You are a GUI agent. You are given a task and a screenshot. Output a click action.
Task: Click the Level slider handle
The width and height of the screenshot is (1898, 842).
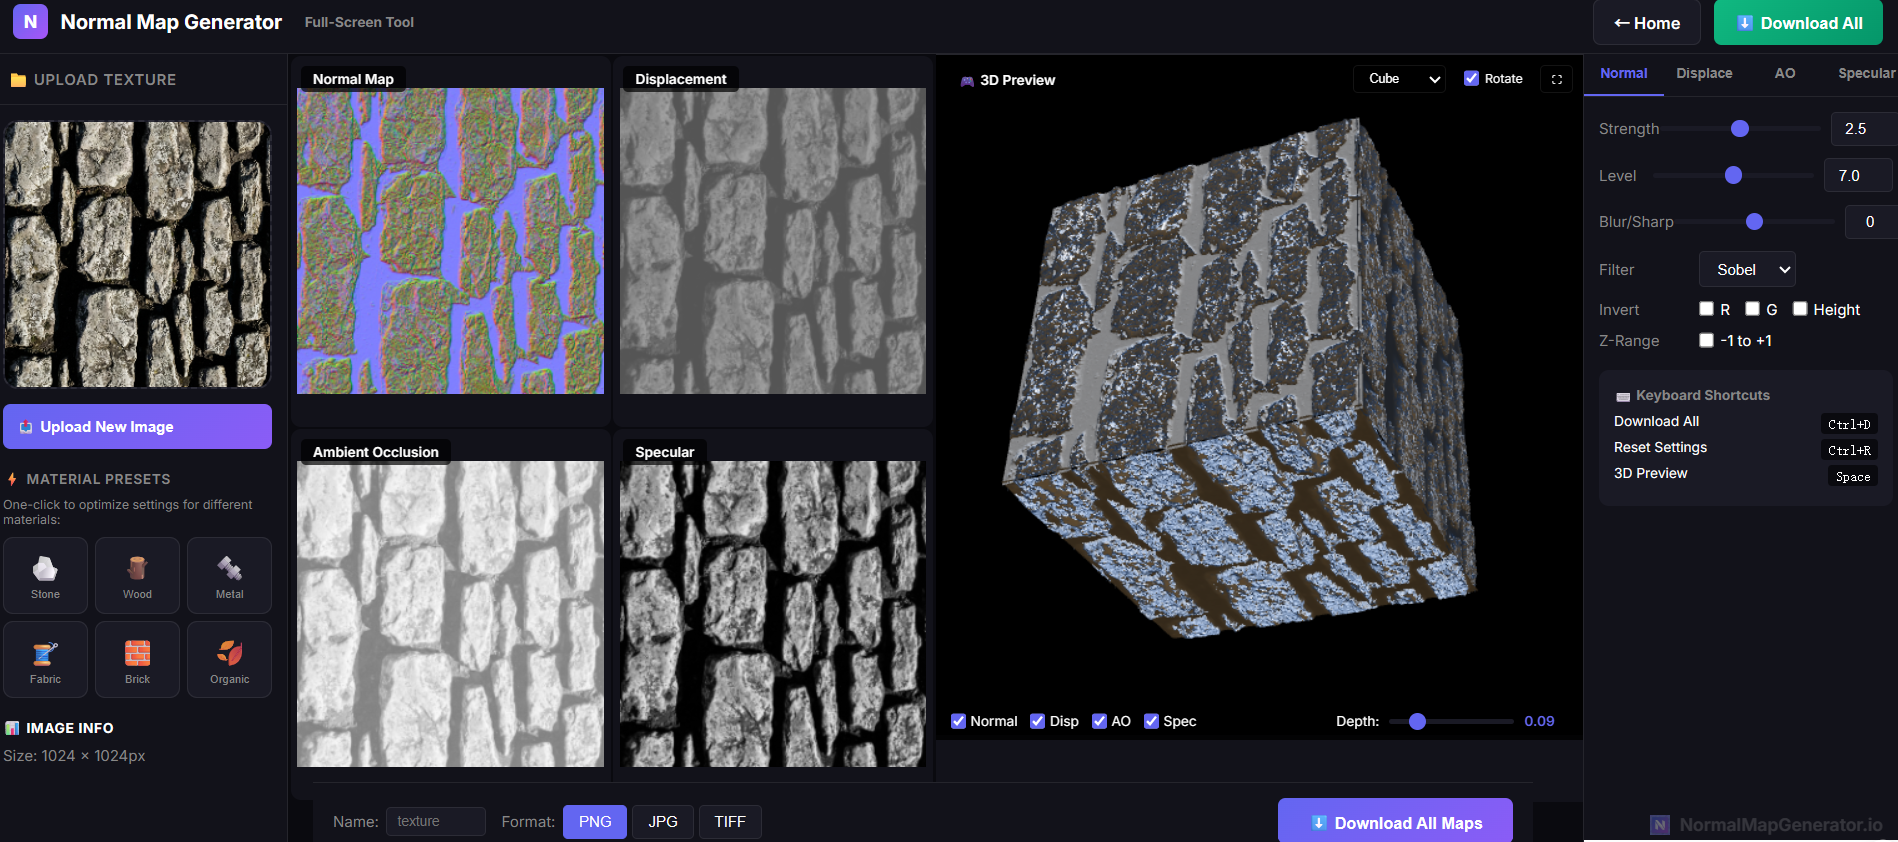point(1733,175)
